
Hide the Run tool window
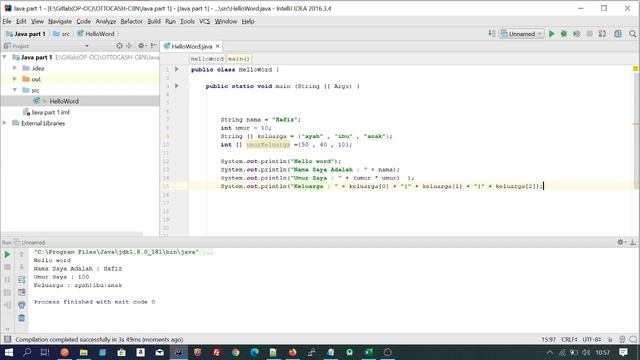633,242
